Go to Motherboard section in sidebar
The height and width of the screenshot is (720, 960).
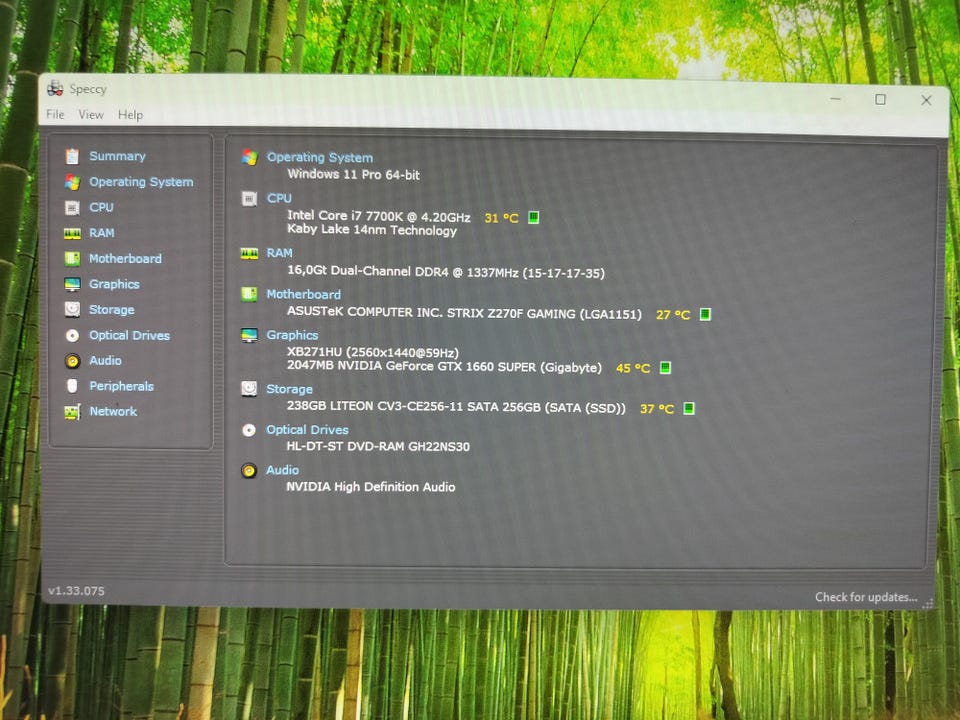click(126, 259)
